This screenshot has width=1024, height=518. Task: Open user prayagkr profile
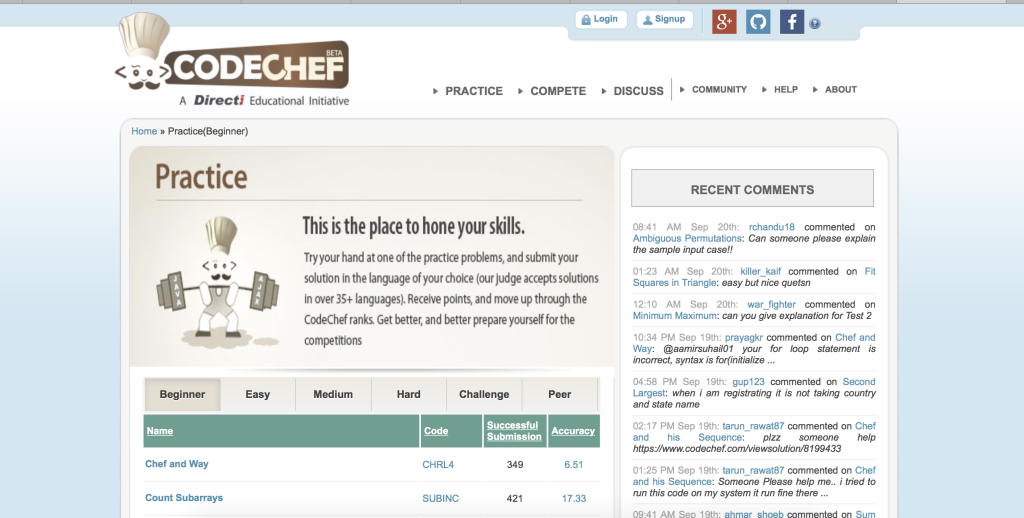tap(744, 338)
